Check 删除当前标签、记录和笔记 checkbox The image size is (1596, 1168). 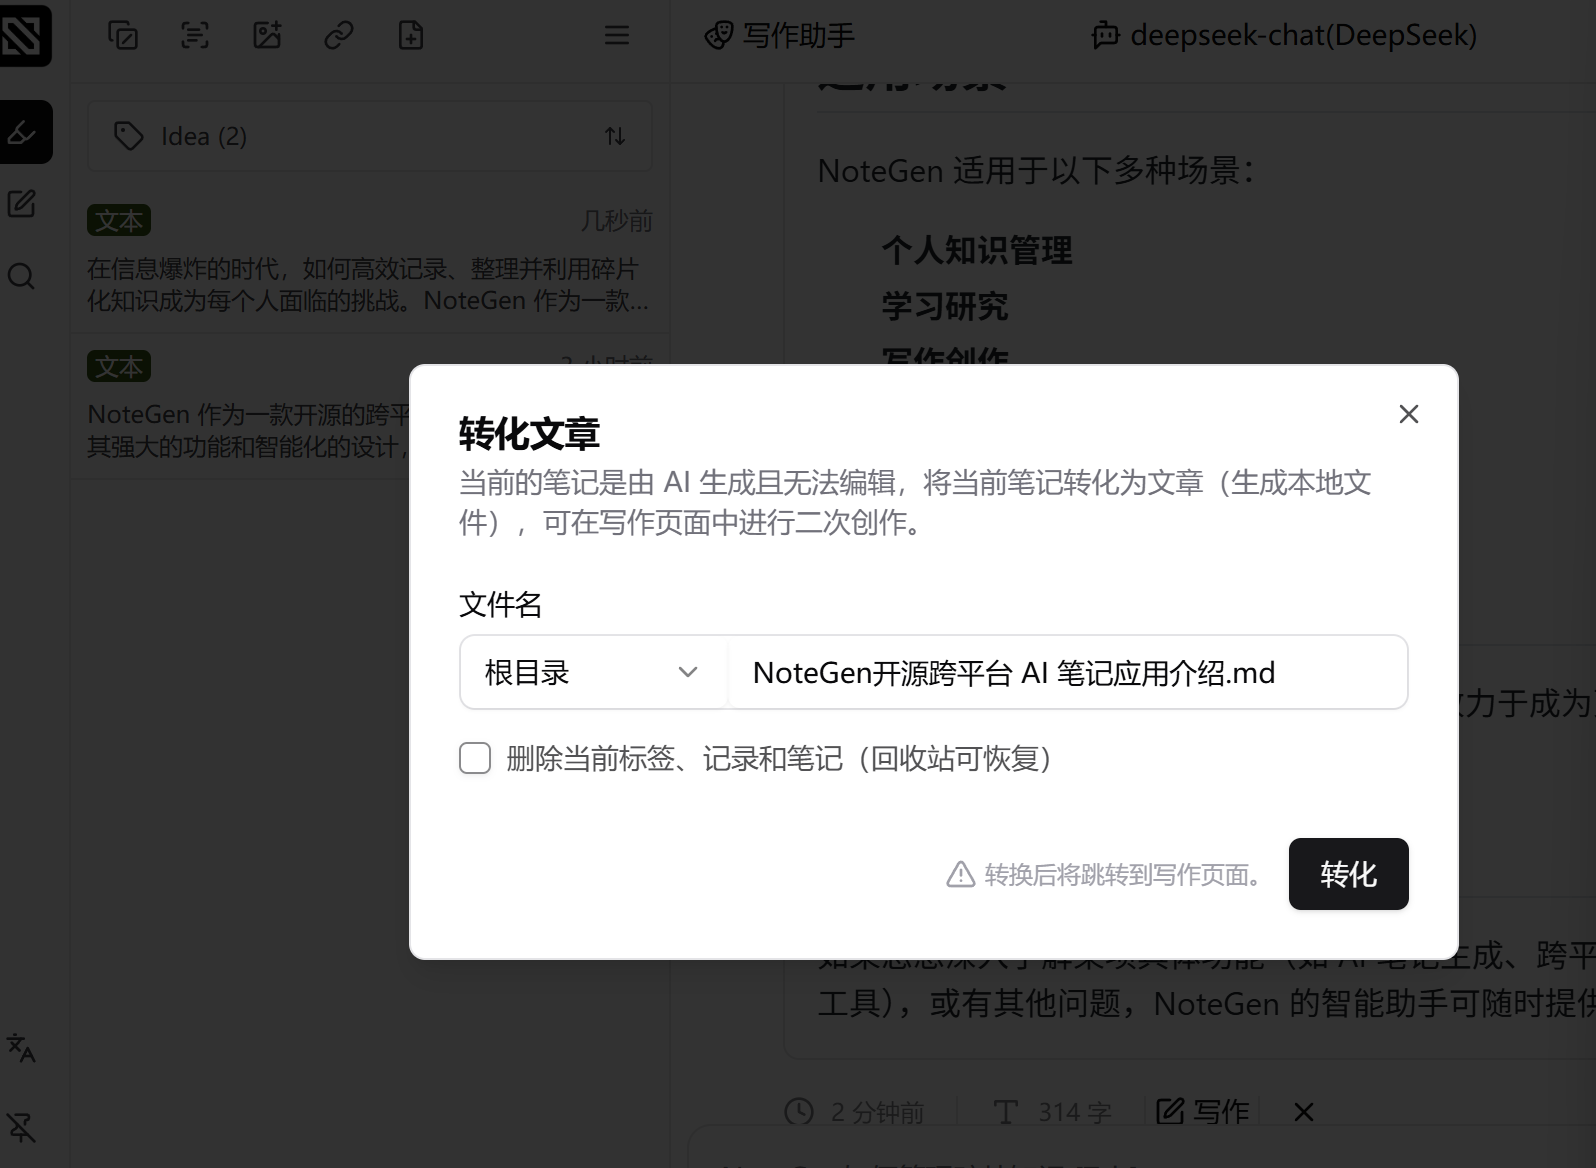pos(475,758)
